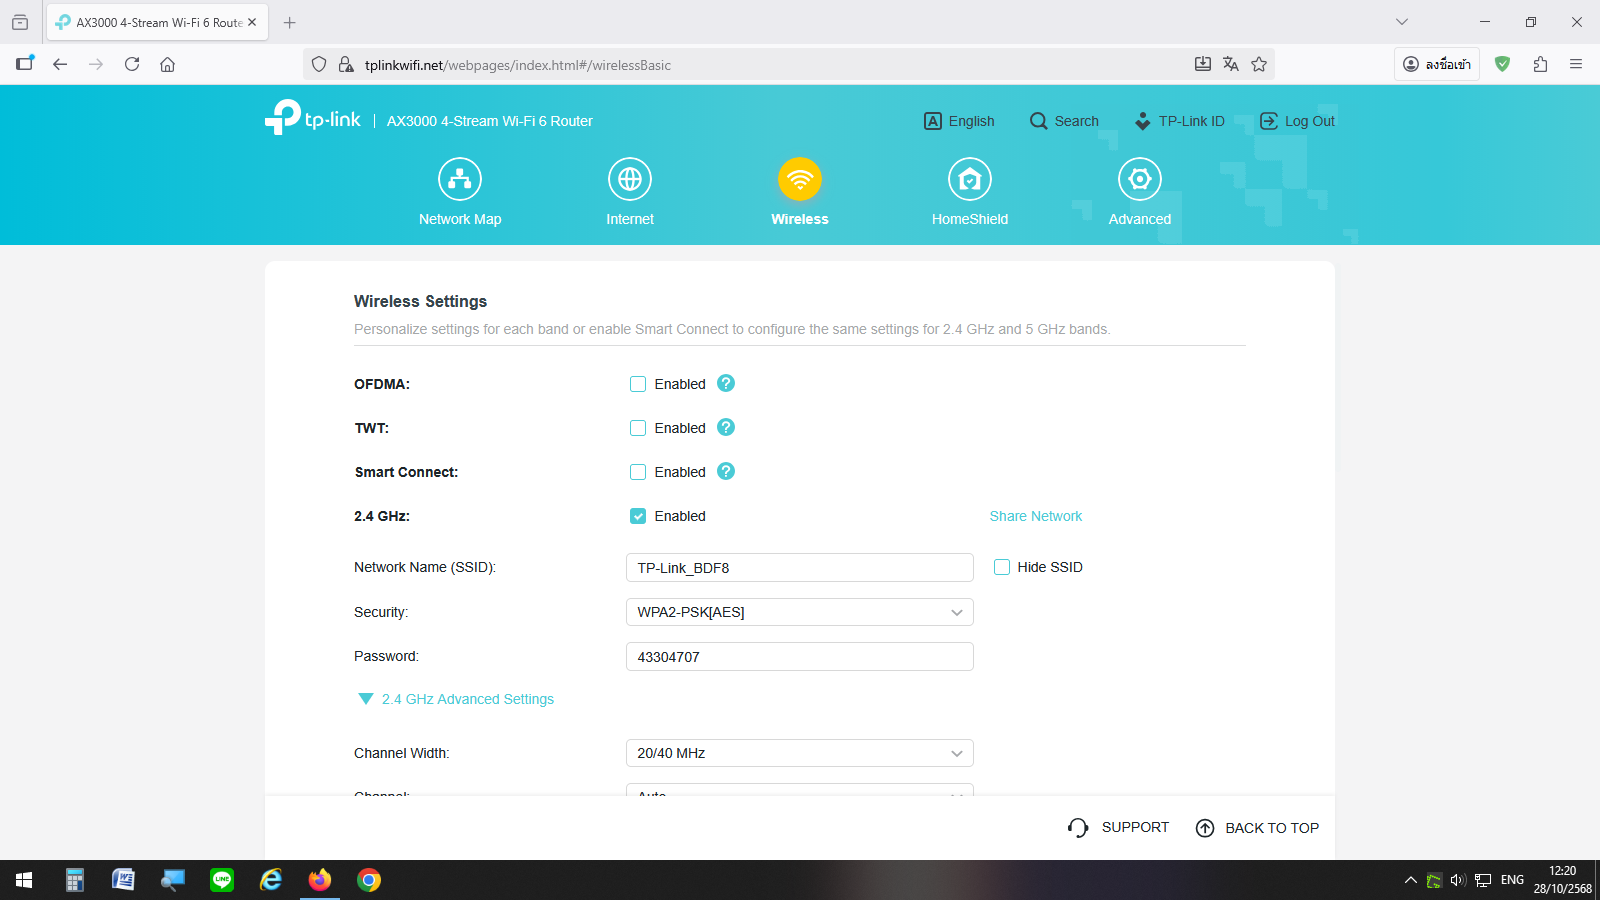Viewport: 1600px width, 900px height.
Task: Open the Channel Width dropdown
Action: click(x=799, y=753)
